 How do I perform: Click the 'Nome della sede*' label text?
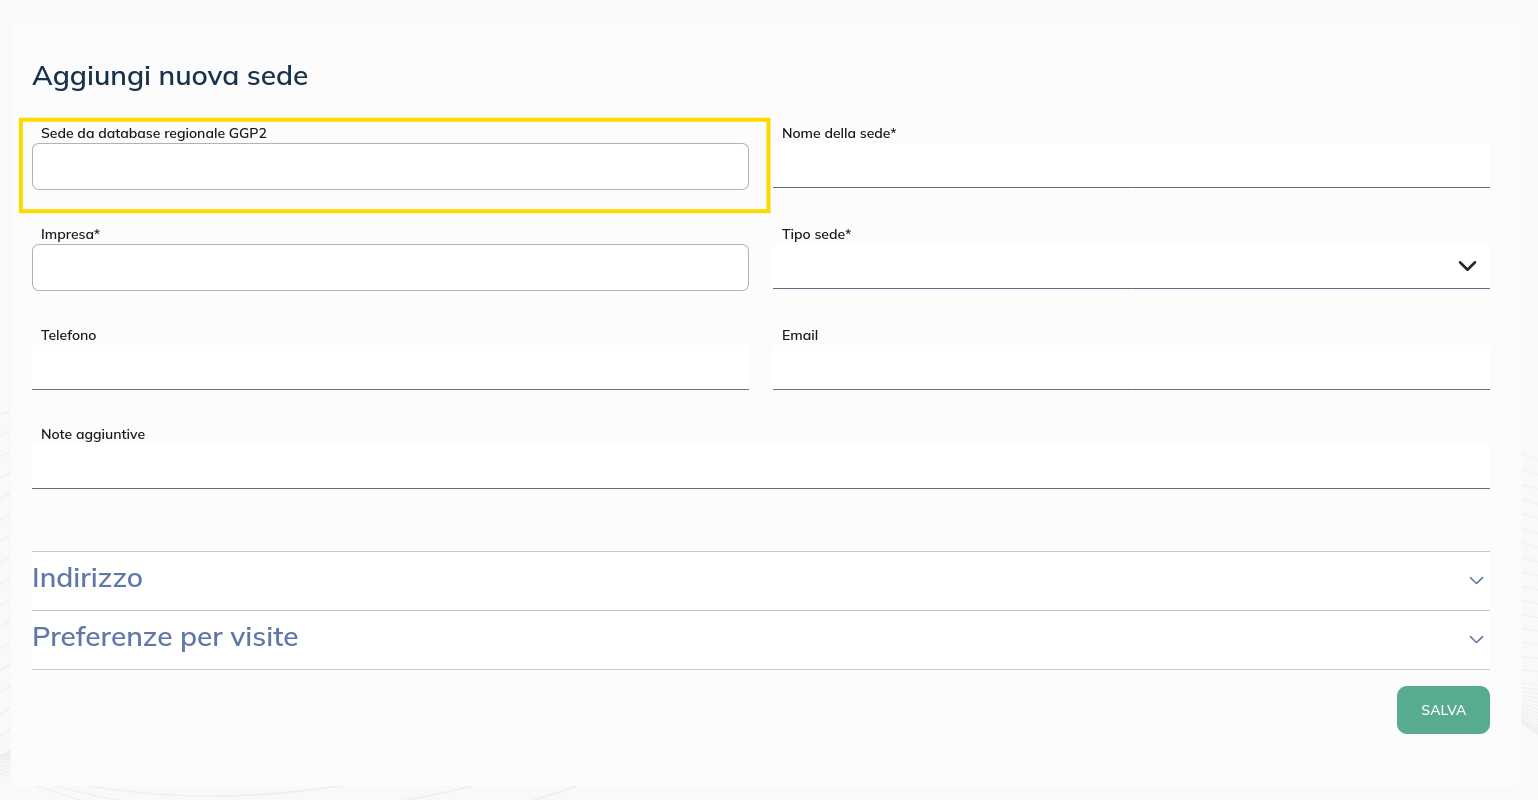click(x=839, y=133)
